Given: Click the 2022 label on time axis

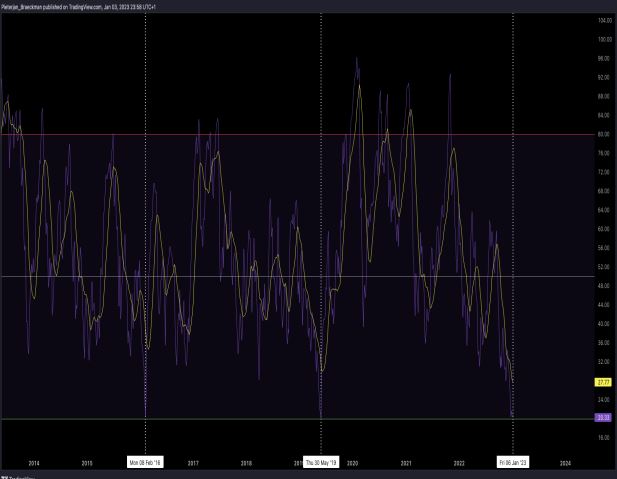Looking at the screenshot, I should [x=459, y=463].
